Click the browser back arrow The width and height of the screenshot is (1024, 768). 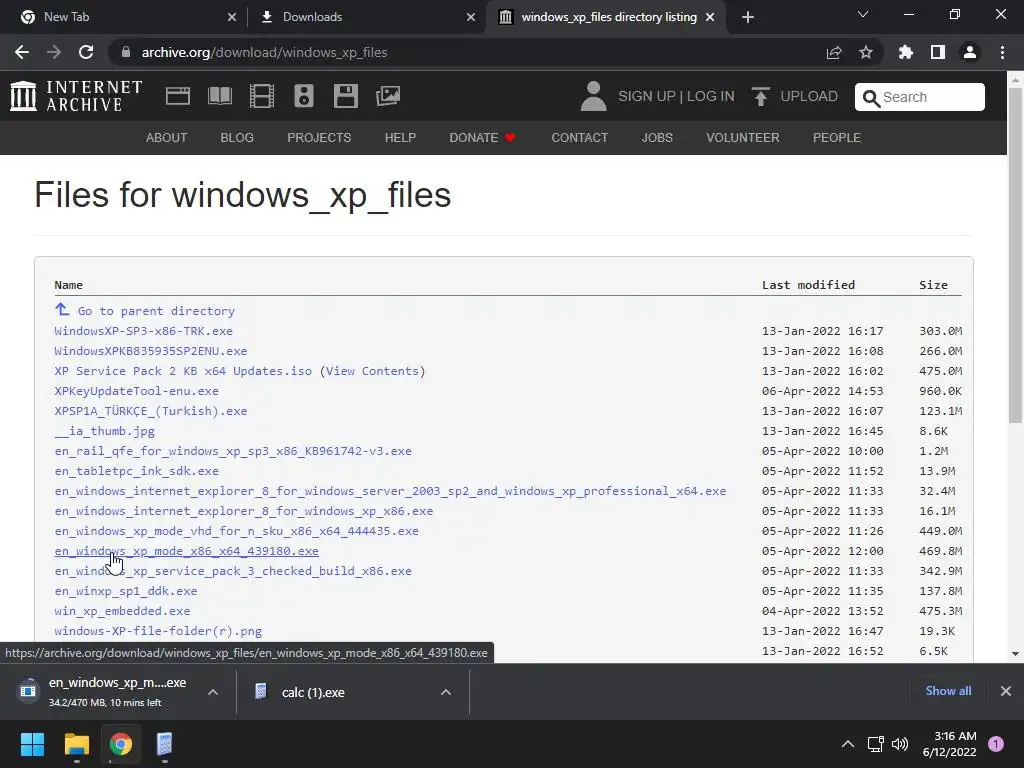[x=22, y=52]
